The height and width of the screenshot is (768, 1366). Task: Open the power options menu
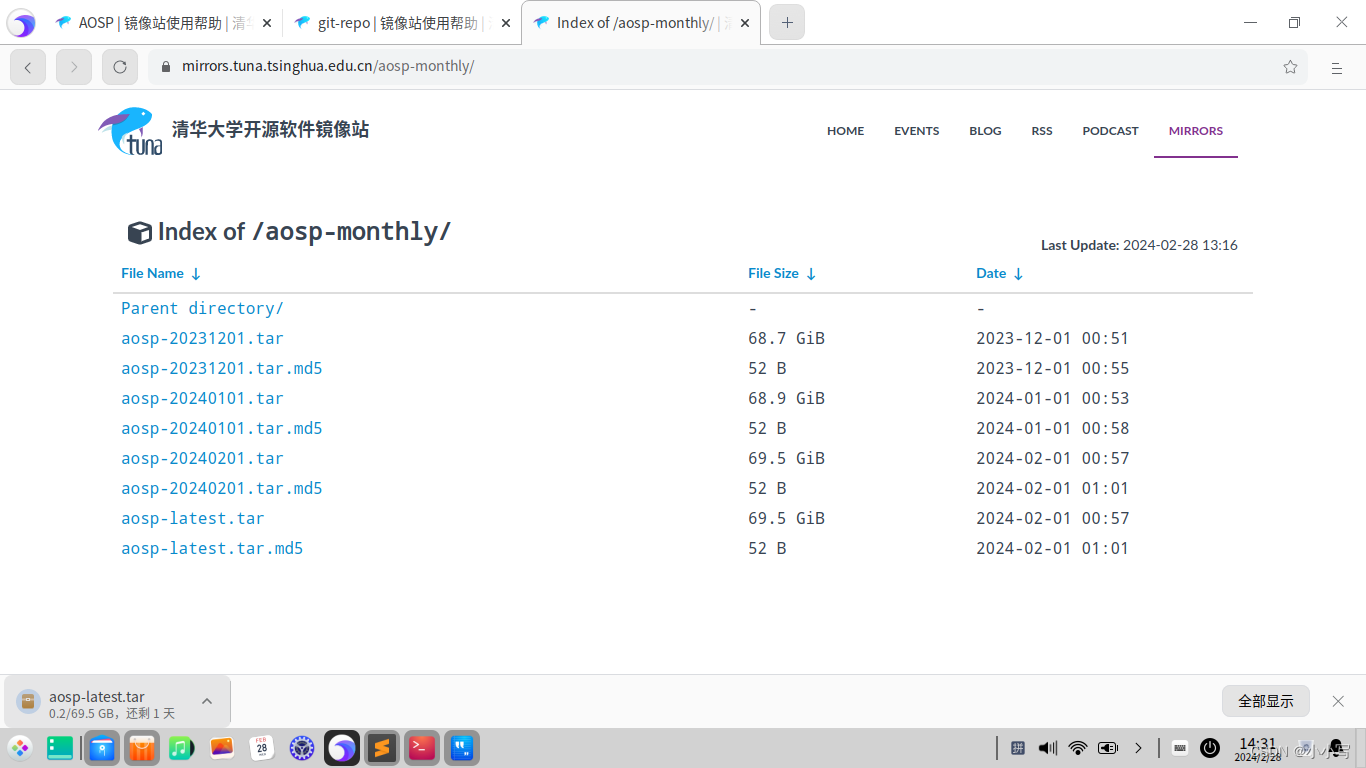[x=1210, y=747]
